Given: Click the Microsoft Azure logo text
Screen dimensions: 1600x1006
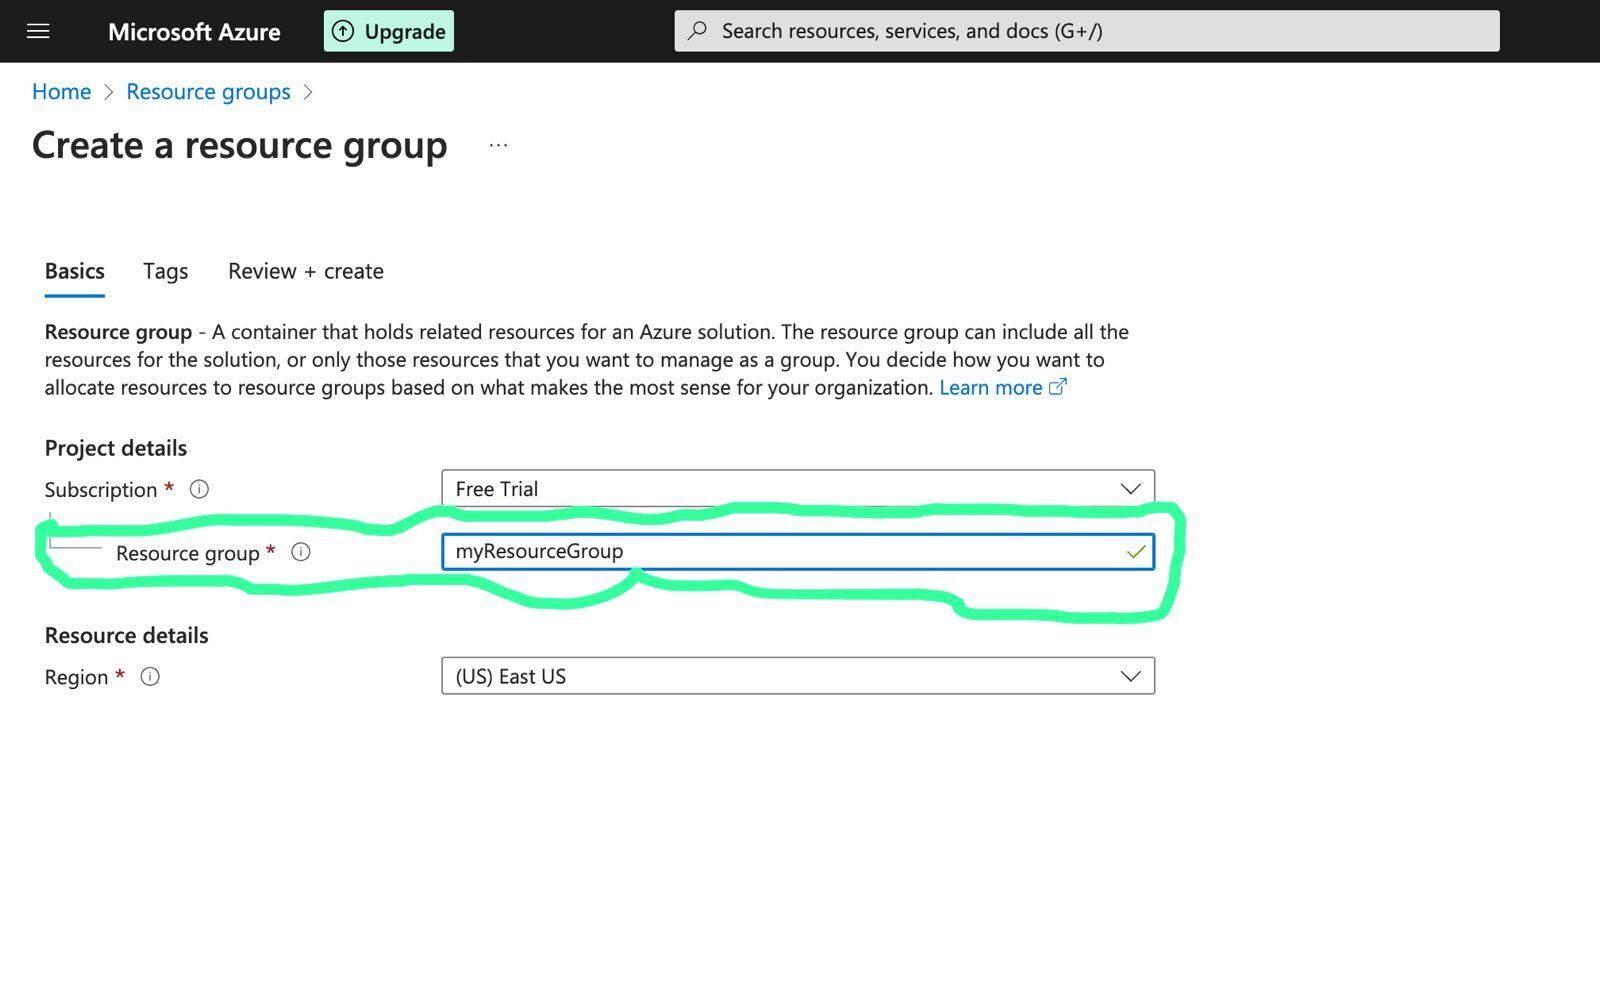Looking at the screenshot, I should pos(194,32).
